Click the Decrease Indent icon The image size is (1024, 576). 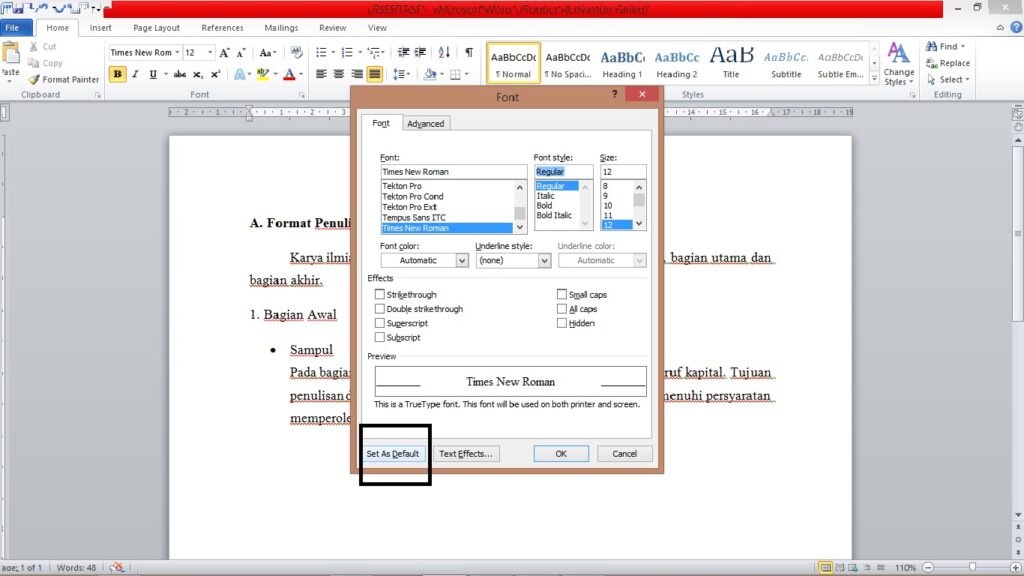coord(404,53)
